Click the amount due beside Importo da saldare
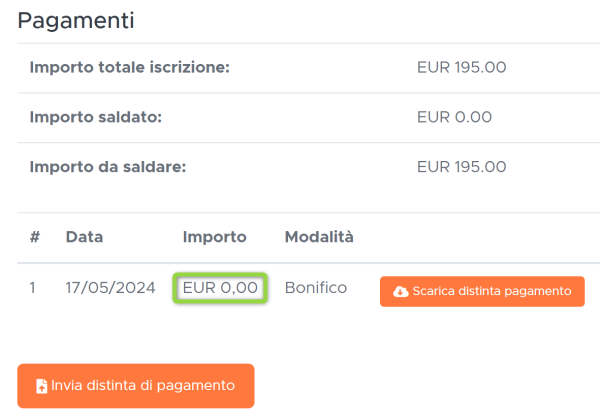The height and width of the screenshot is (419, 600). (x=461, y=167)
